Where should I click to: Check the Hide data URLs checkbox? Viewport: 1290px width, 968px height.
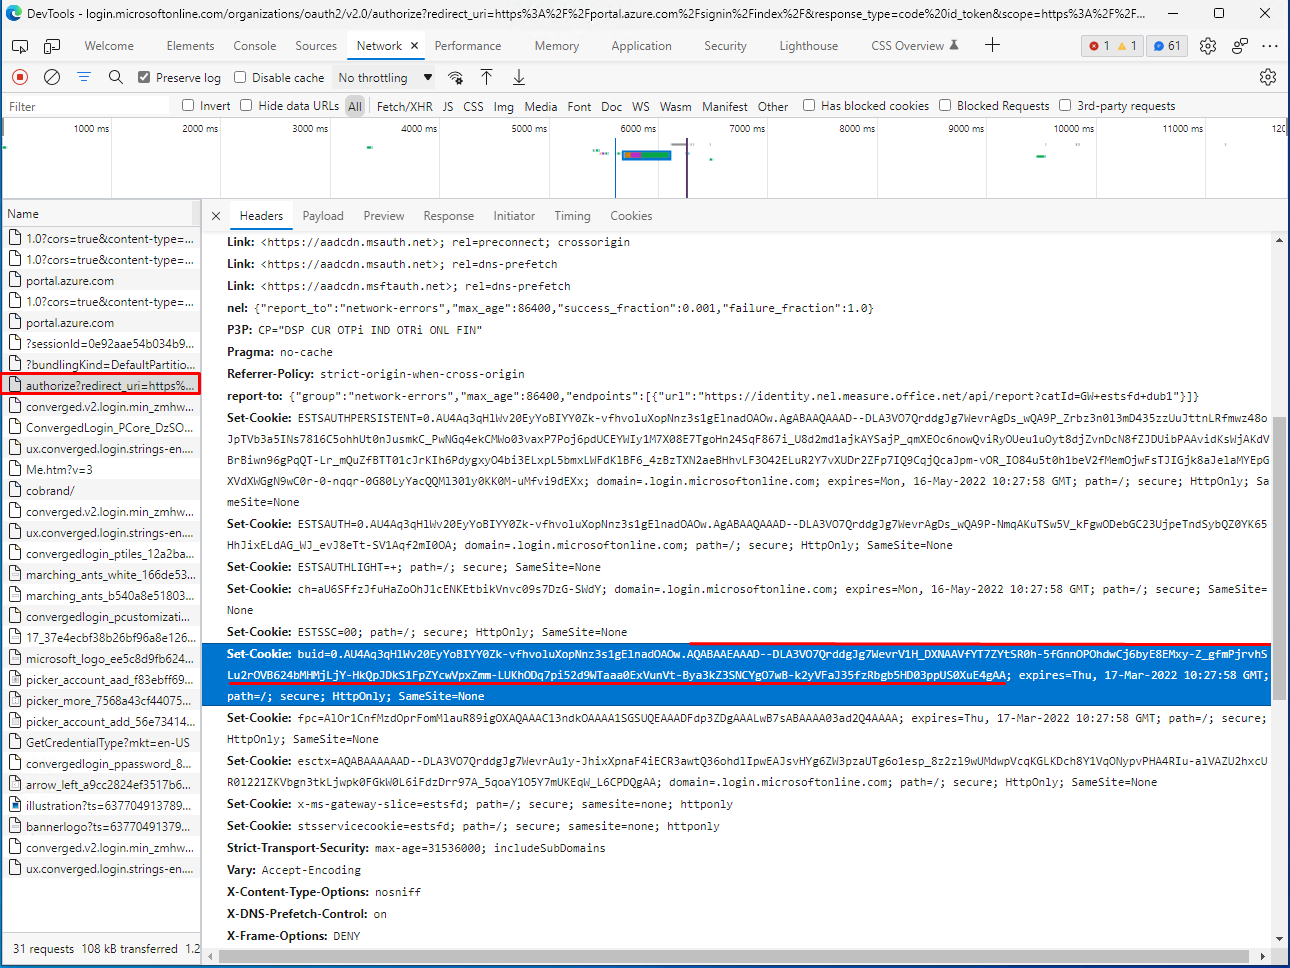(x=246, y=105)
